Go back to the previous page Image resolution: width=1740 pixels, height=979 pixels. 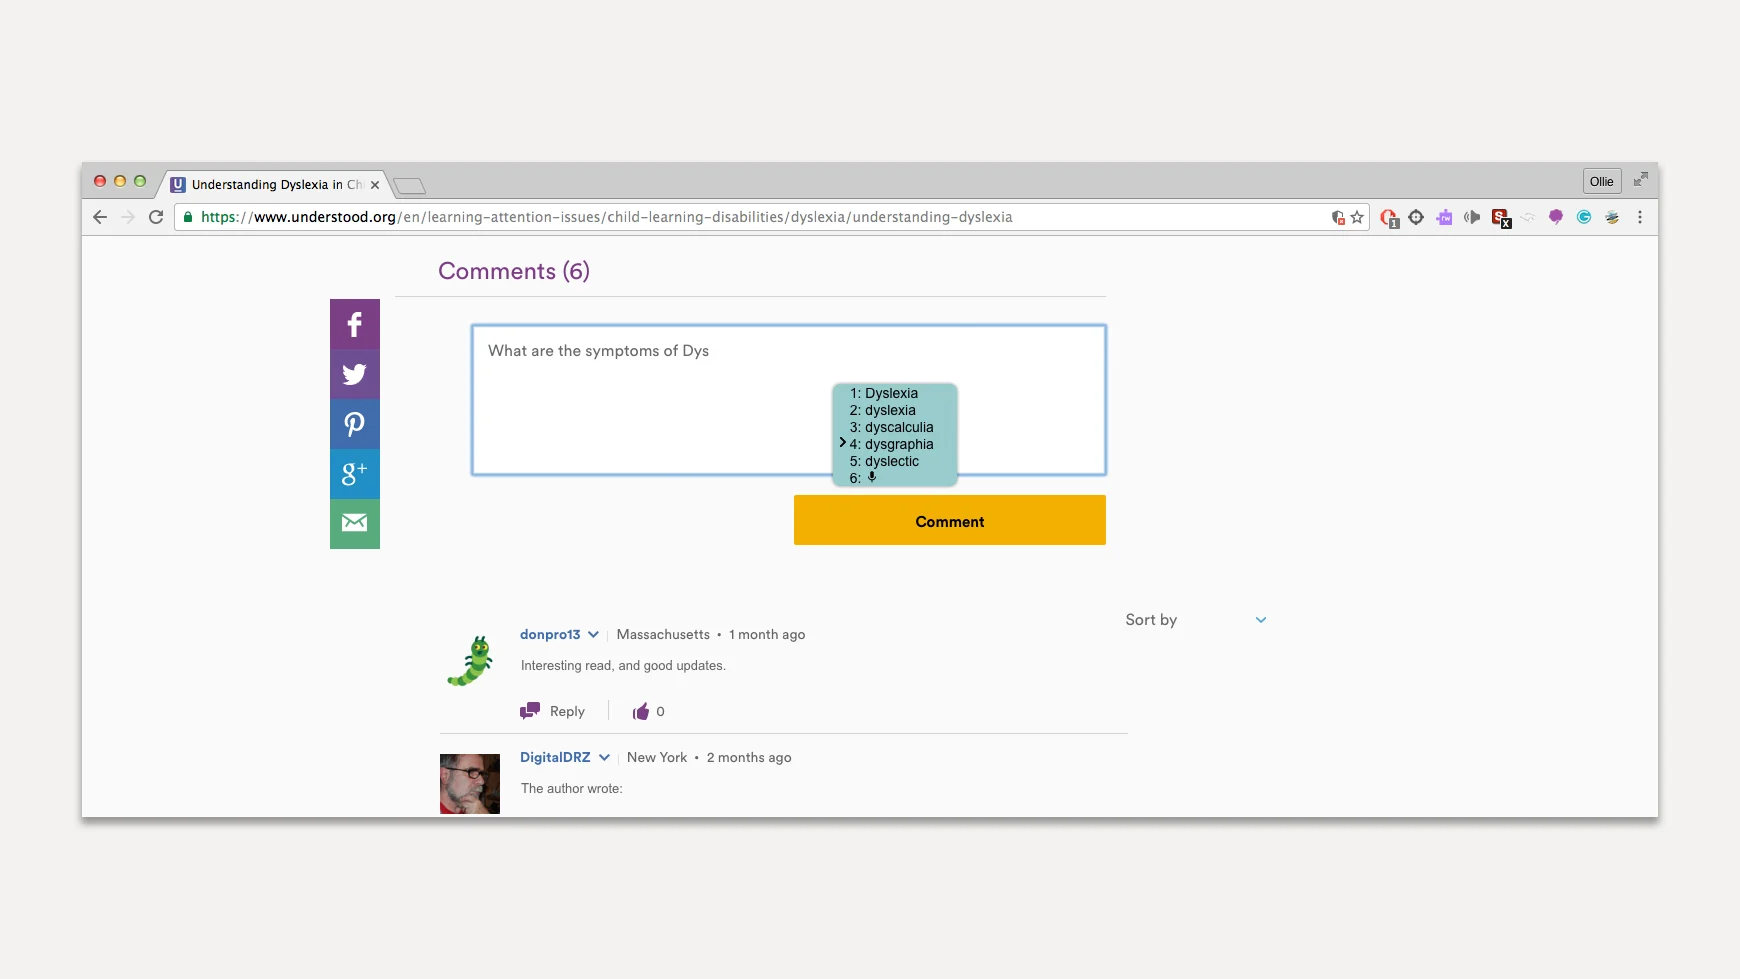pyautogui.click(x=100, y=217)
